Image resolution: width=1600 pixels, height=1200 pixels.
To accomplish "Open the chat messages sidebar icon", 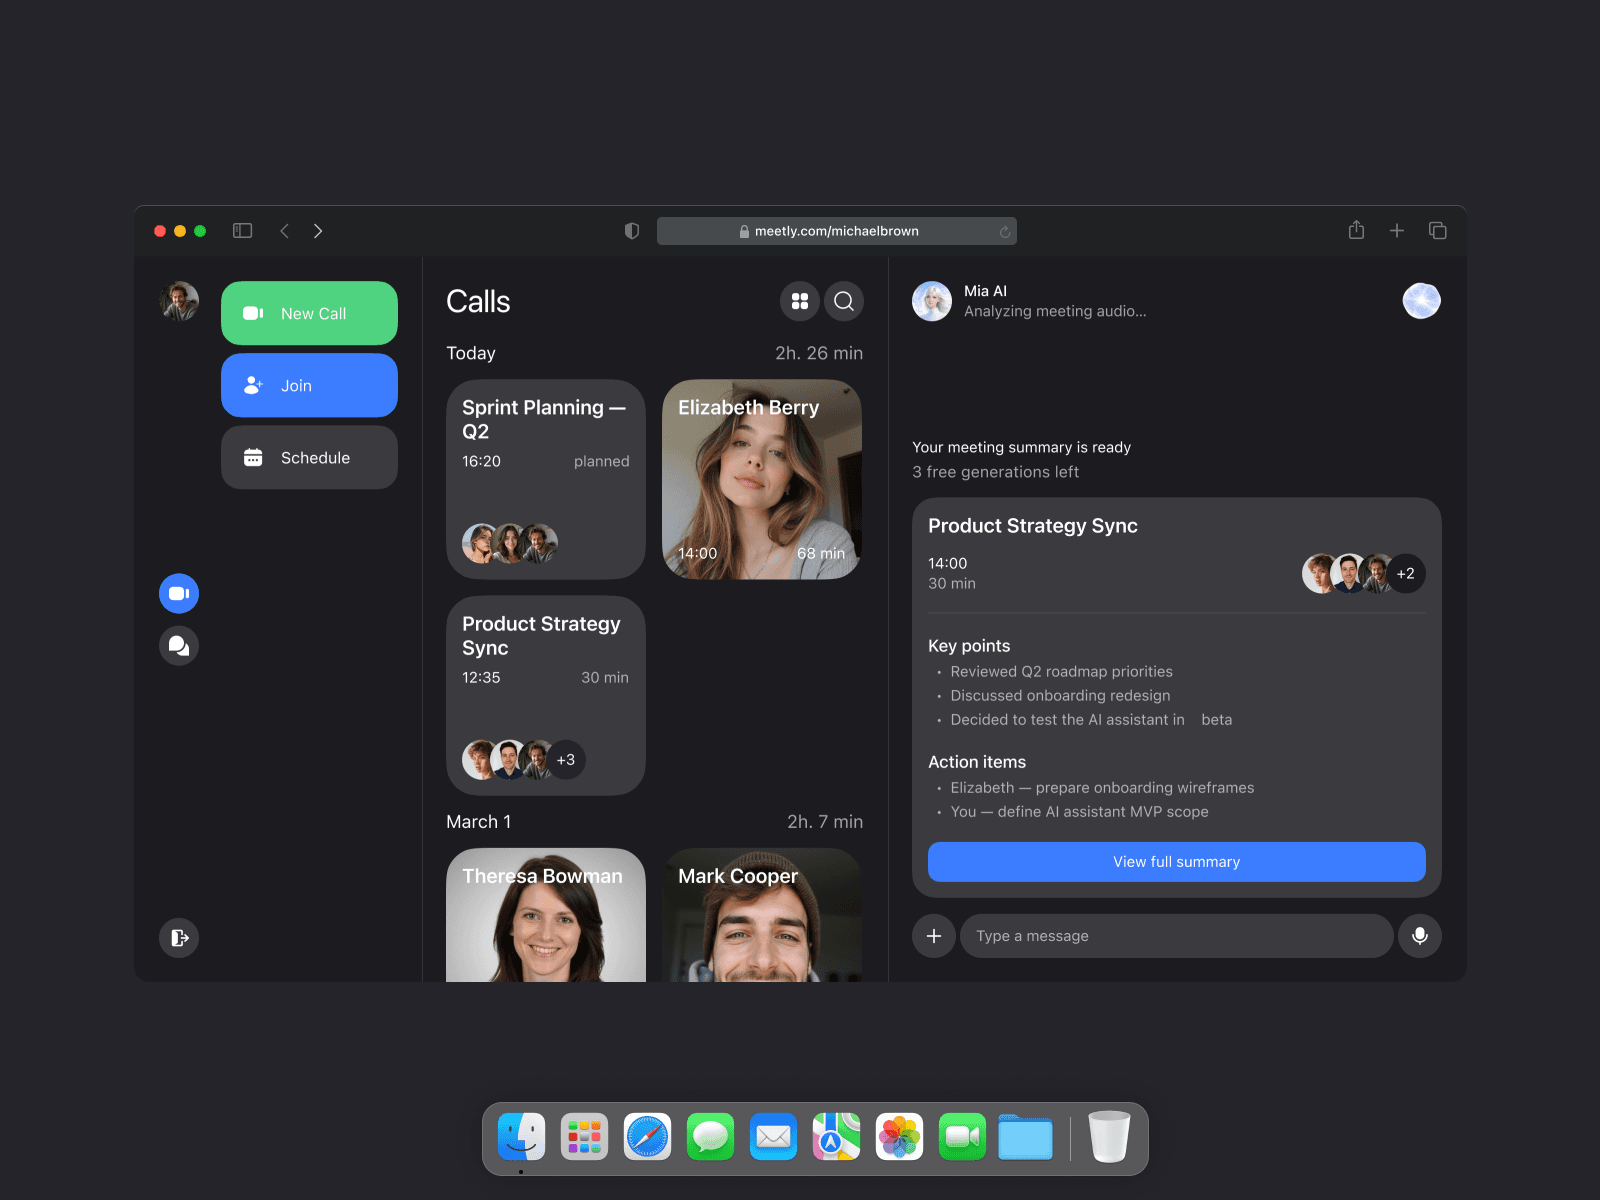I will coord(179,646).
